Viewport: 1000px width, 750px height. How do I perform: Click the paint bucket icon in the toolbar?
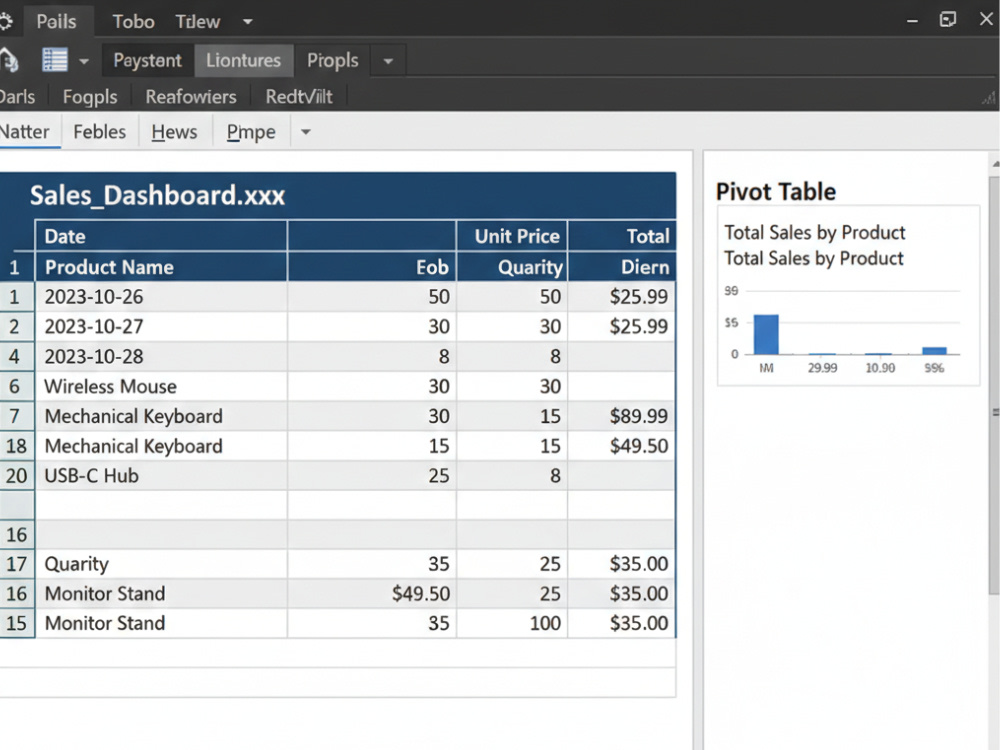click(x=9, y=61)
